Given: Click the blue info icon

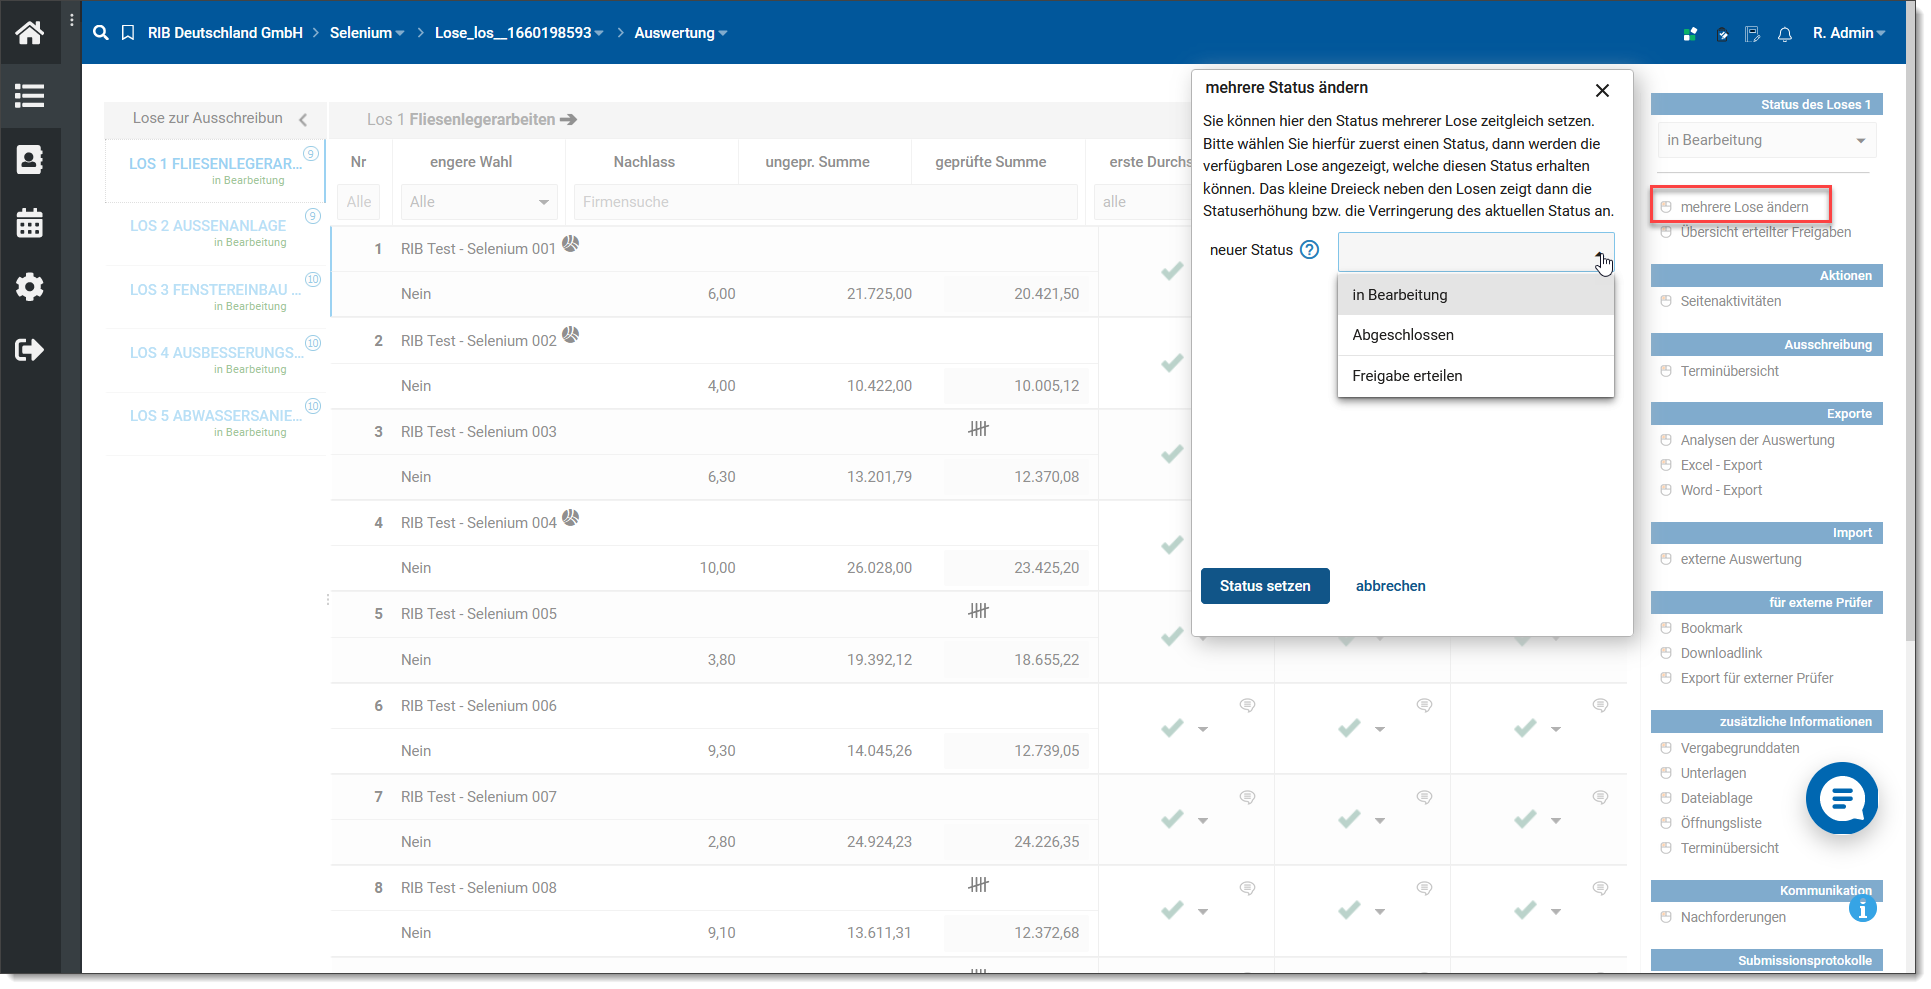Looking at the screenshot, I should click(x=1862, y=909).
